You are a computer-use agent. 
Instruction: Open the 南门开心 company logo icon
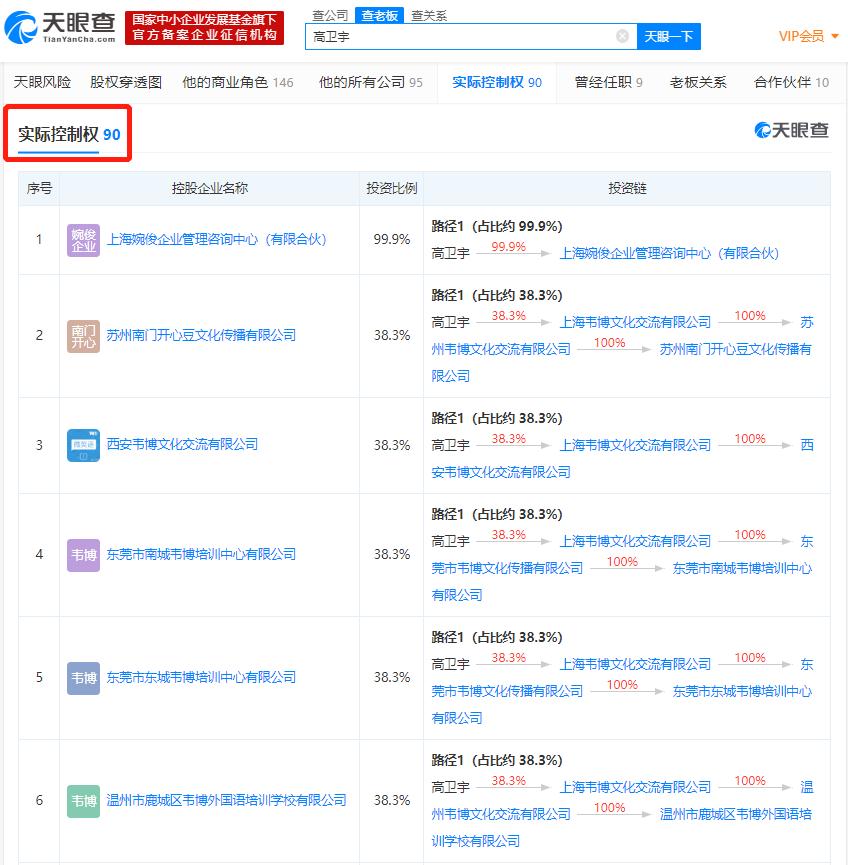(83, 336)
